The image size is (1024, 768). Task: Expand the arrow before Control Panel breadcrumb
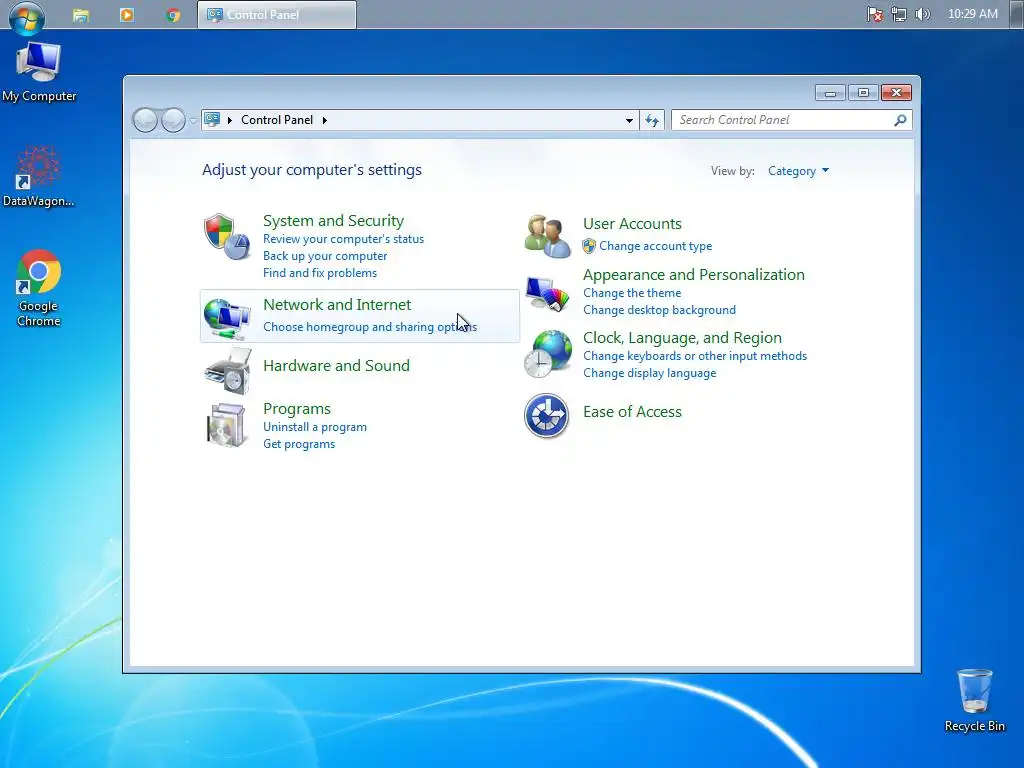pyautogui.click(x=230, y=120)
